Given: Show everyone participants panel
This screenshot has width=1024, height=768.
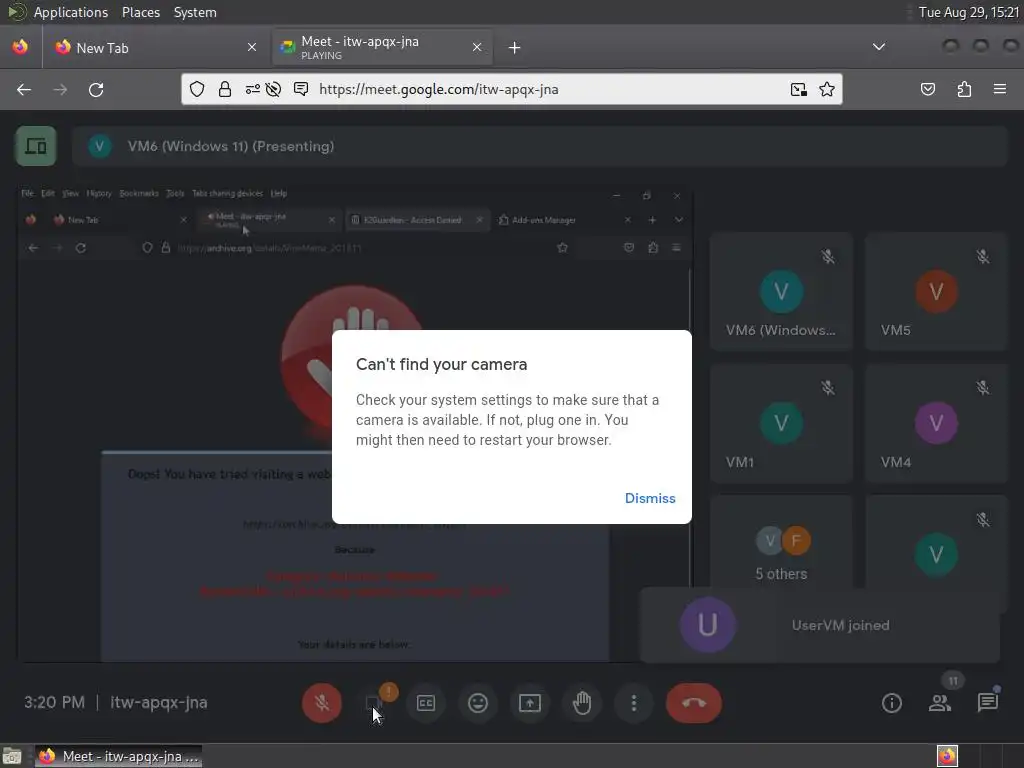Looking at the screenshot, I should pyautogui.click(x=940, y=703).
